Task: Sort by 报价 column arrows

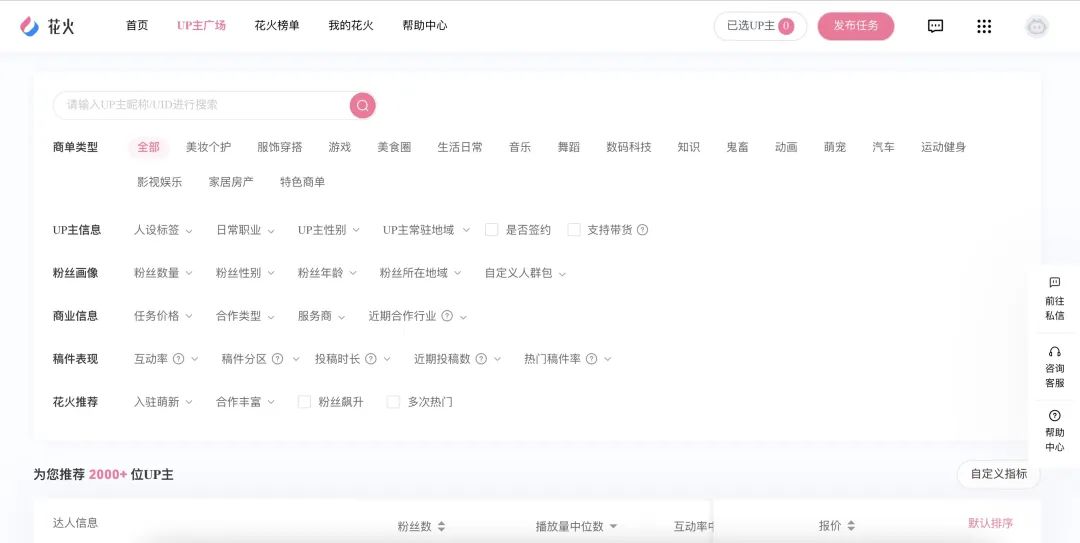Action: 851,526
